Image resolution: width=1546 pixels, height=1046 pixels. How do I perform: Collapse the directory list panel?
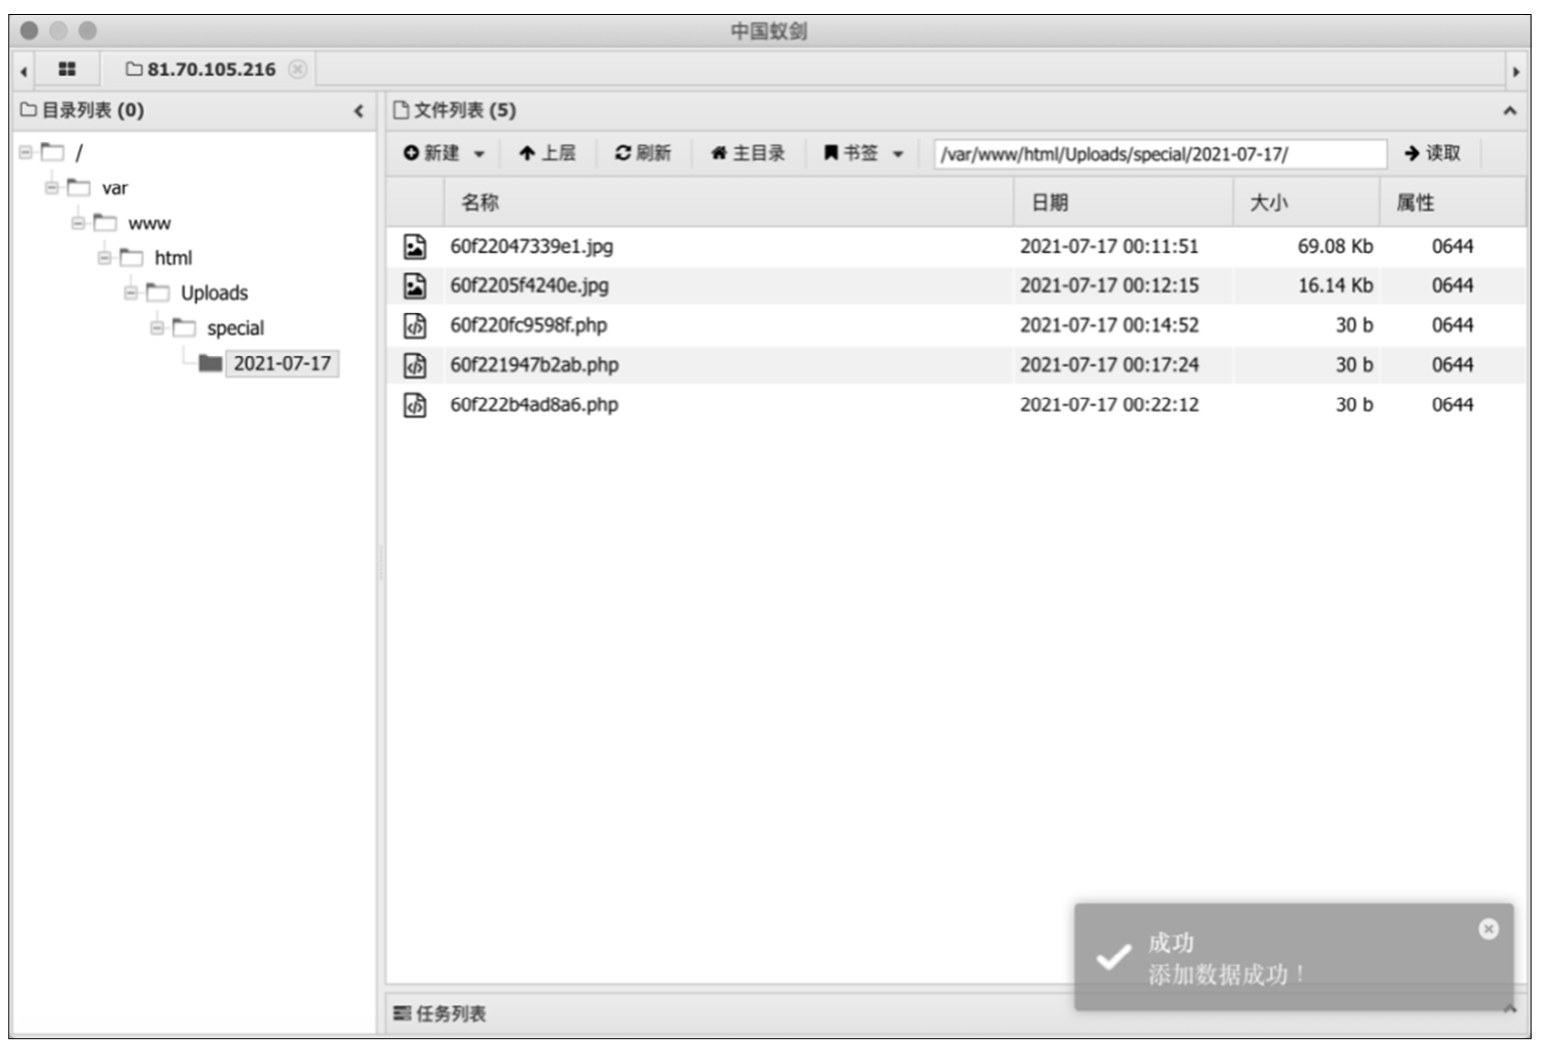coord(358,111)
